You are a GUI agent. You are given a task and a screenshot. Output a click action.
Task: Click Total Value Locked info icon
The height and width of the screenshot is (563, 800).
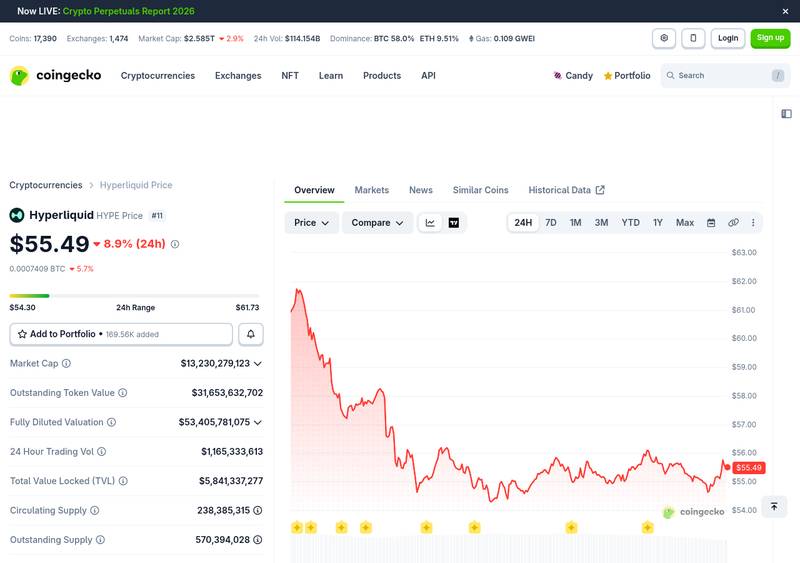point(123,481)
